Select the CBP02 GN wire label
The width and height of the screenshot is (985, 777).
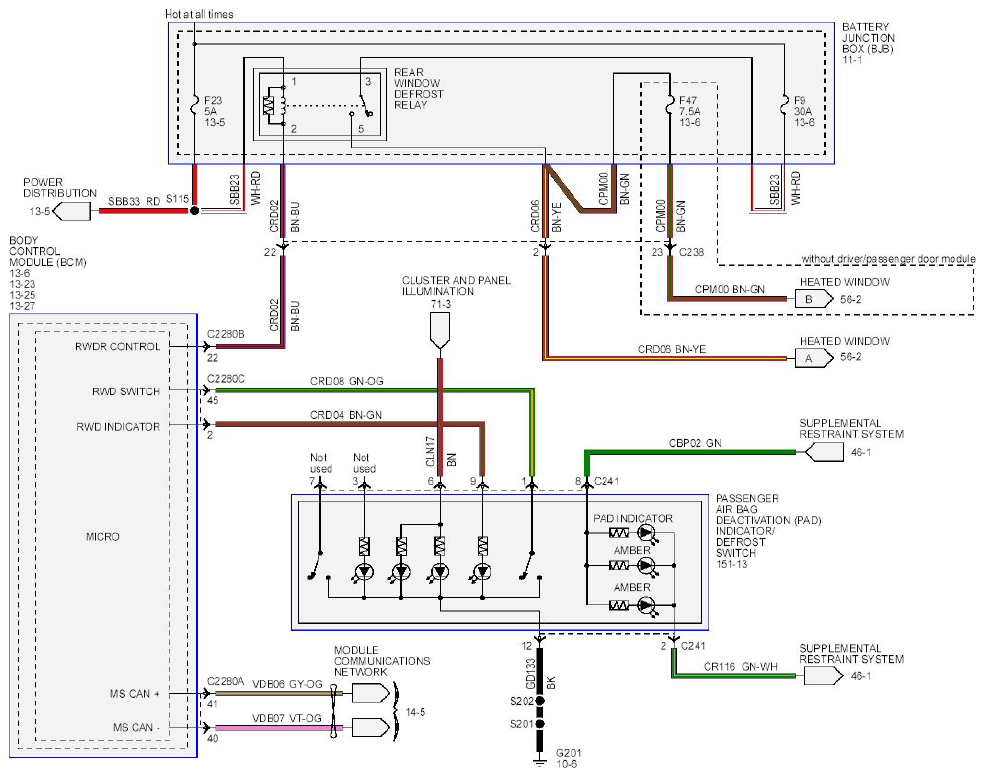coord(695,443)
